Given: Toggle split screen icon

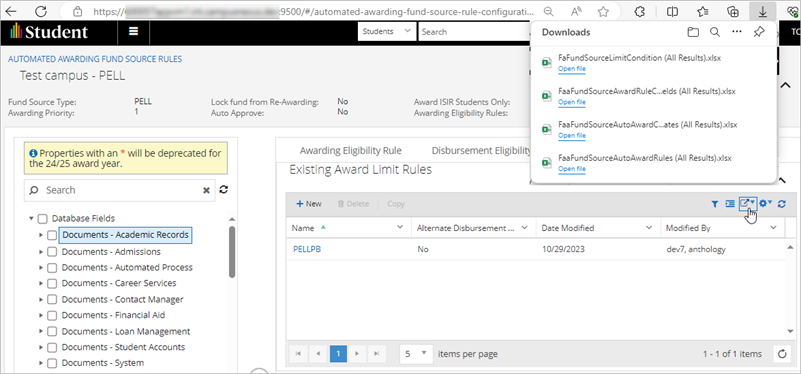Looking at the screenshot, I should click(x=673, y=11).
